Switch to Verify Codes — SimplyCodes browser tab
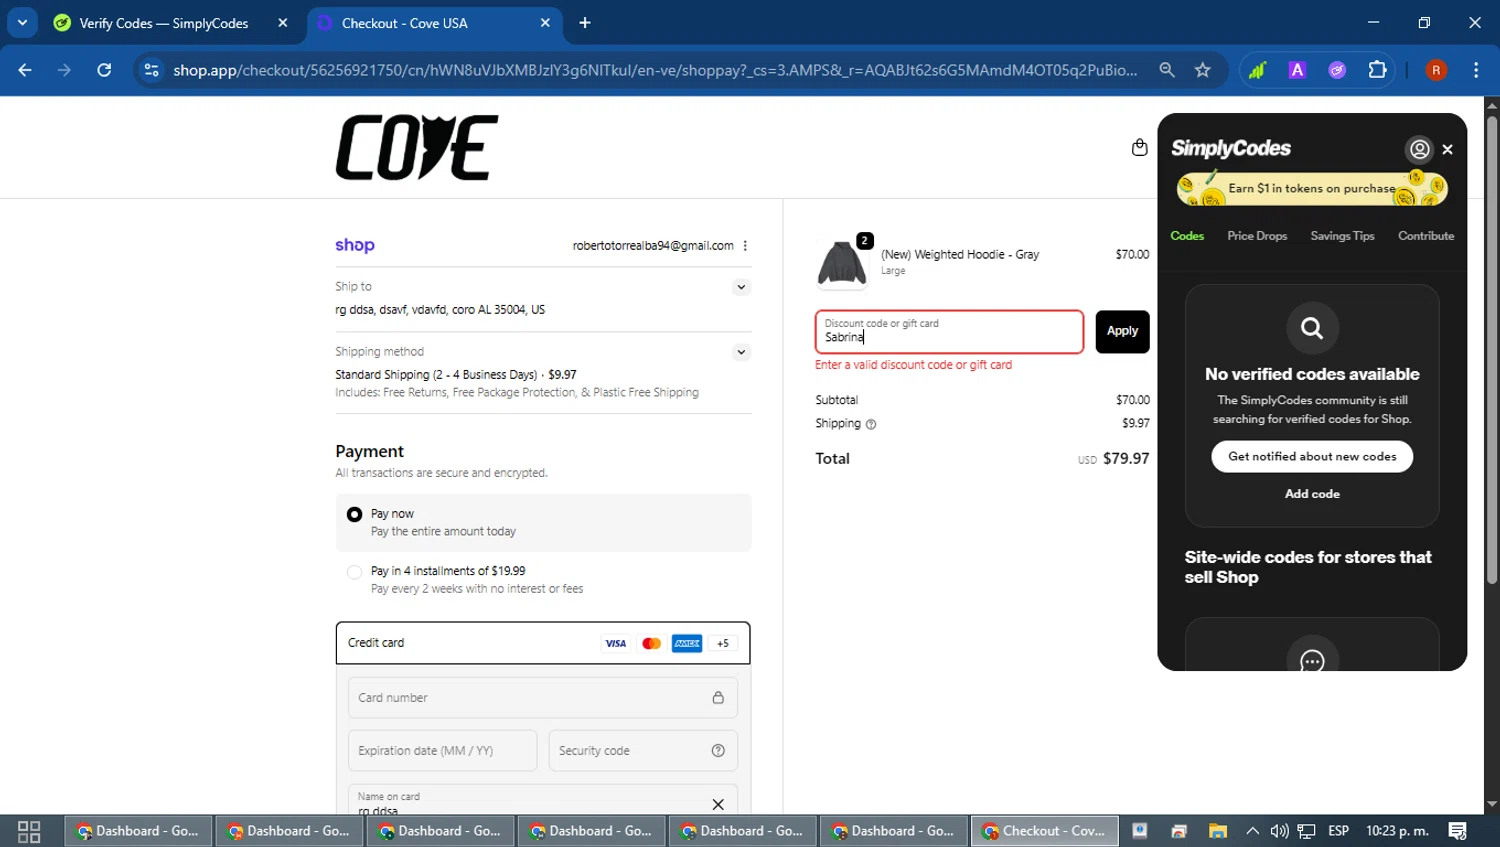The height and width of the screenshot is (847, 1500). [x=165, y=23]
